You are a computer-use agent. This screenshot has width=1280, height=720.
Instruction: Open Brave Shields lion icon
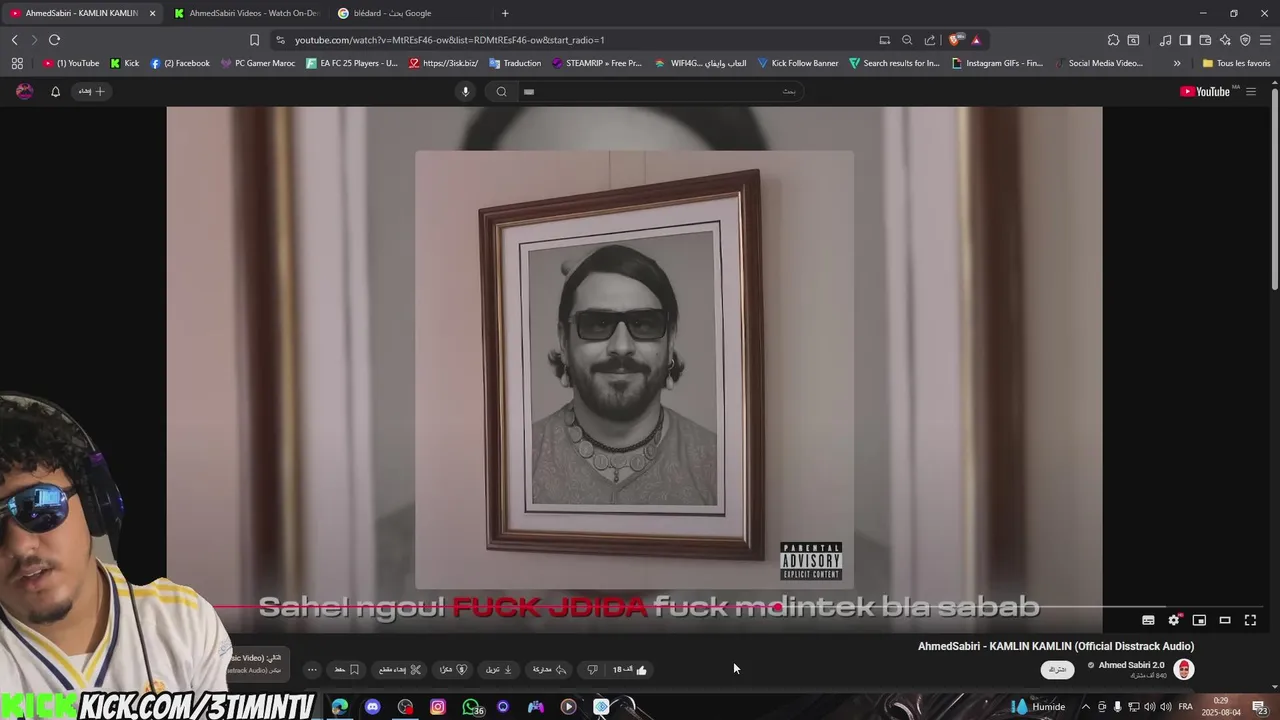(955, 40)
